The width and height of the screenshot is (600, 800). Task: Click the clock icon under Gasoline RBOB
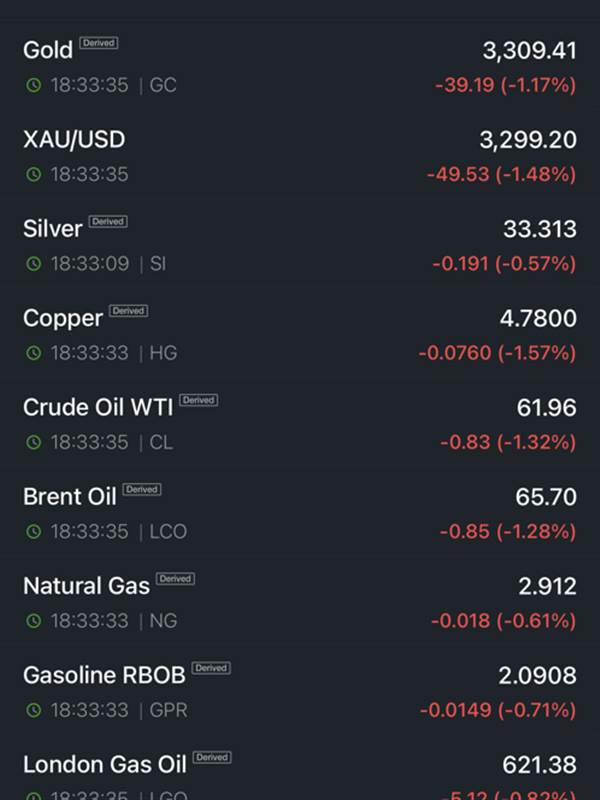pyautogui.click(x=34, y=710)
